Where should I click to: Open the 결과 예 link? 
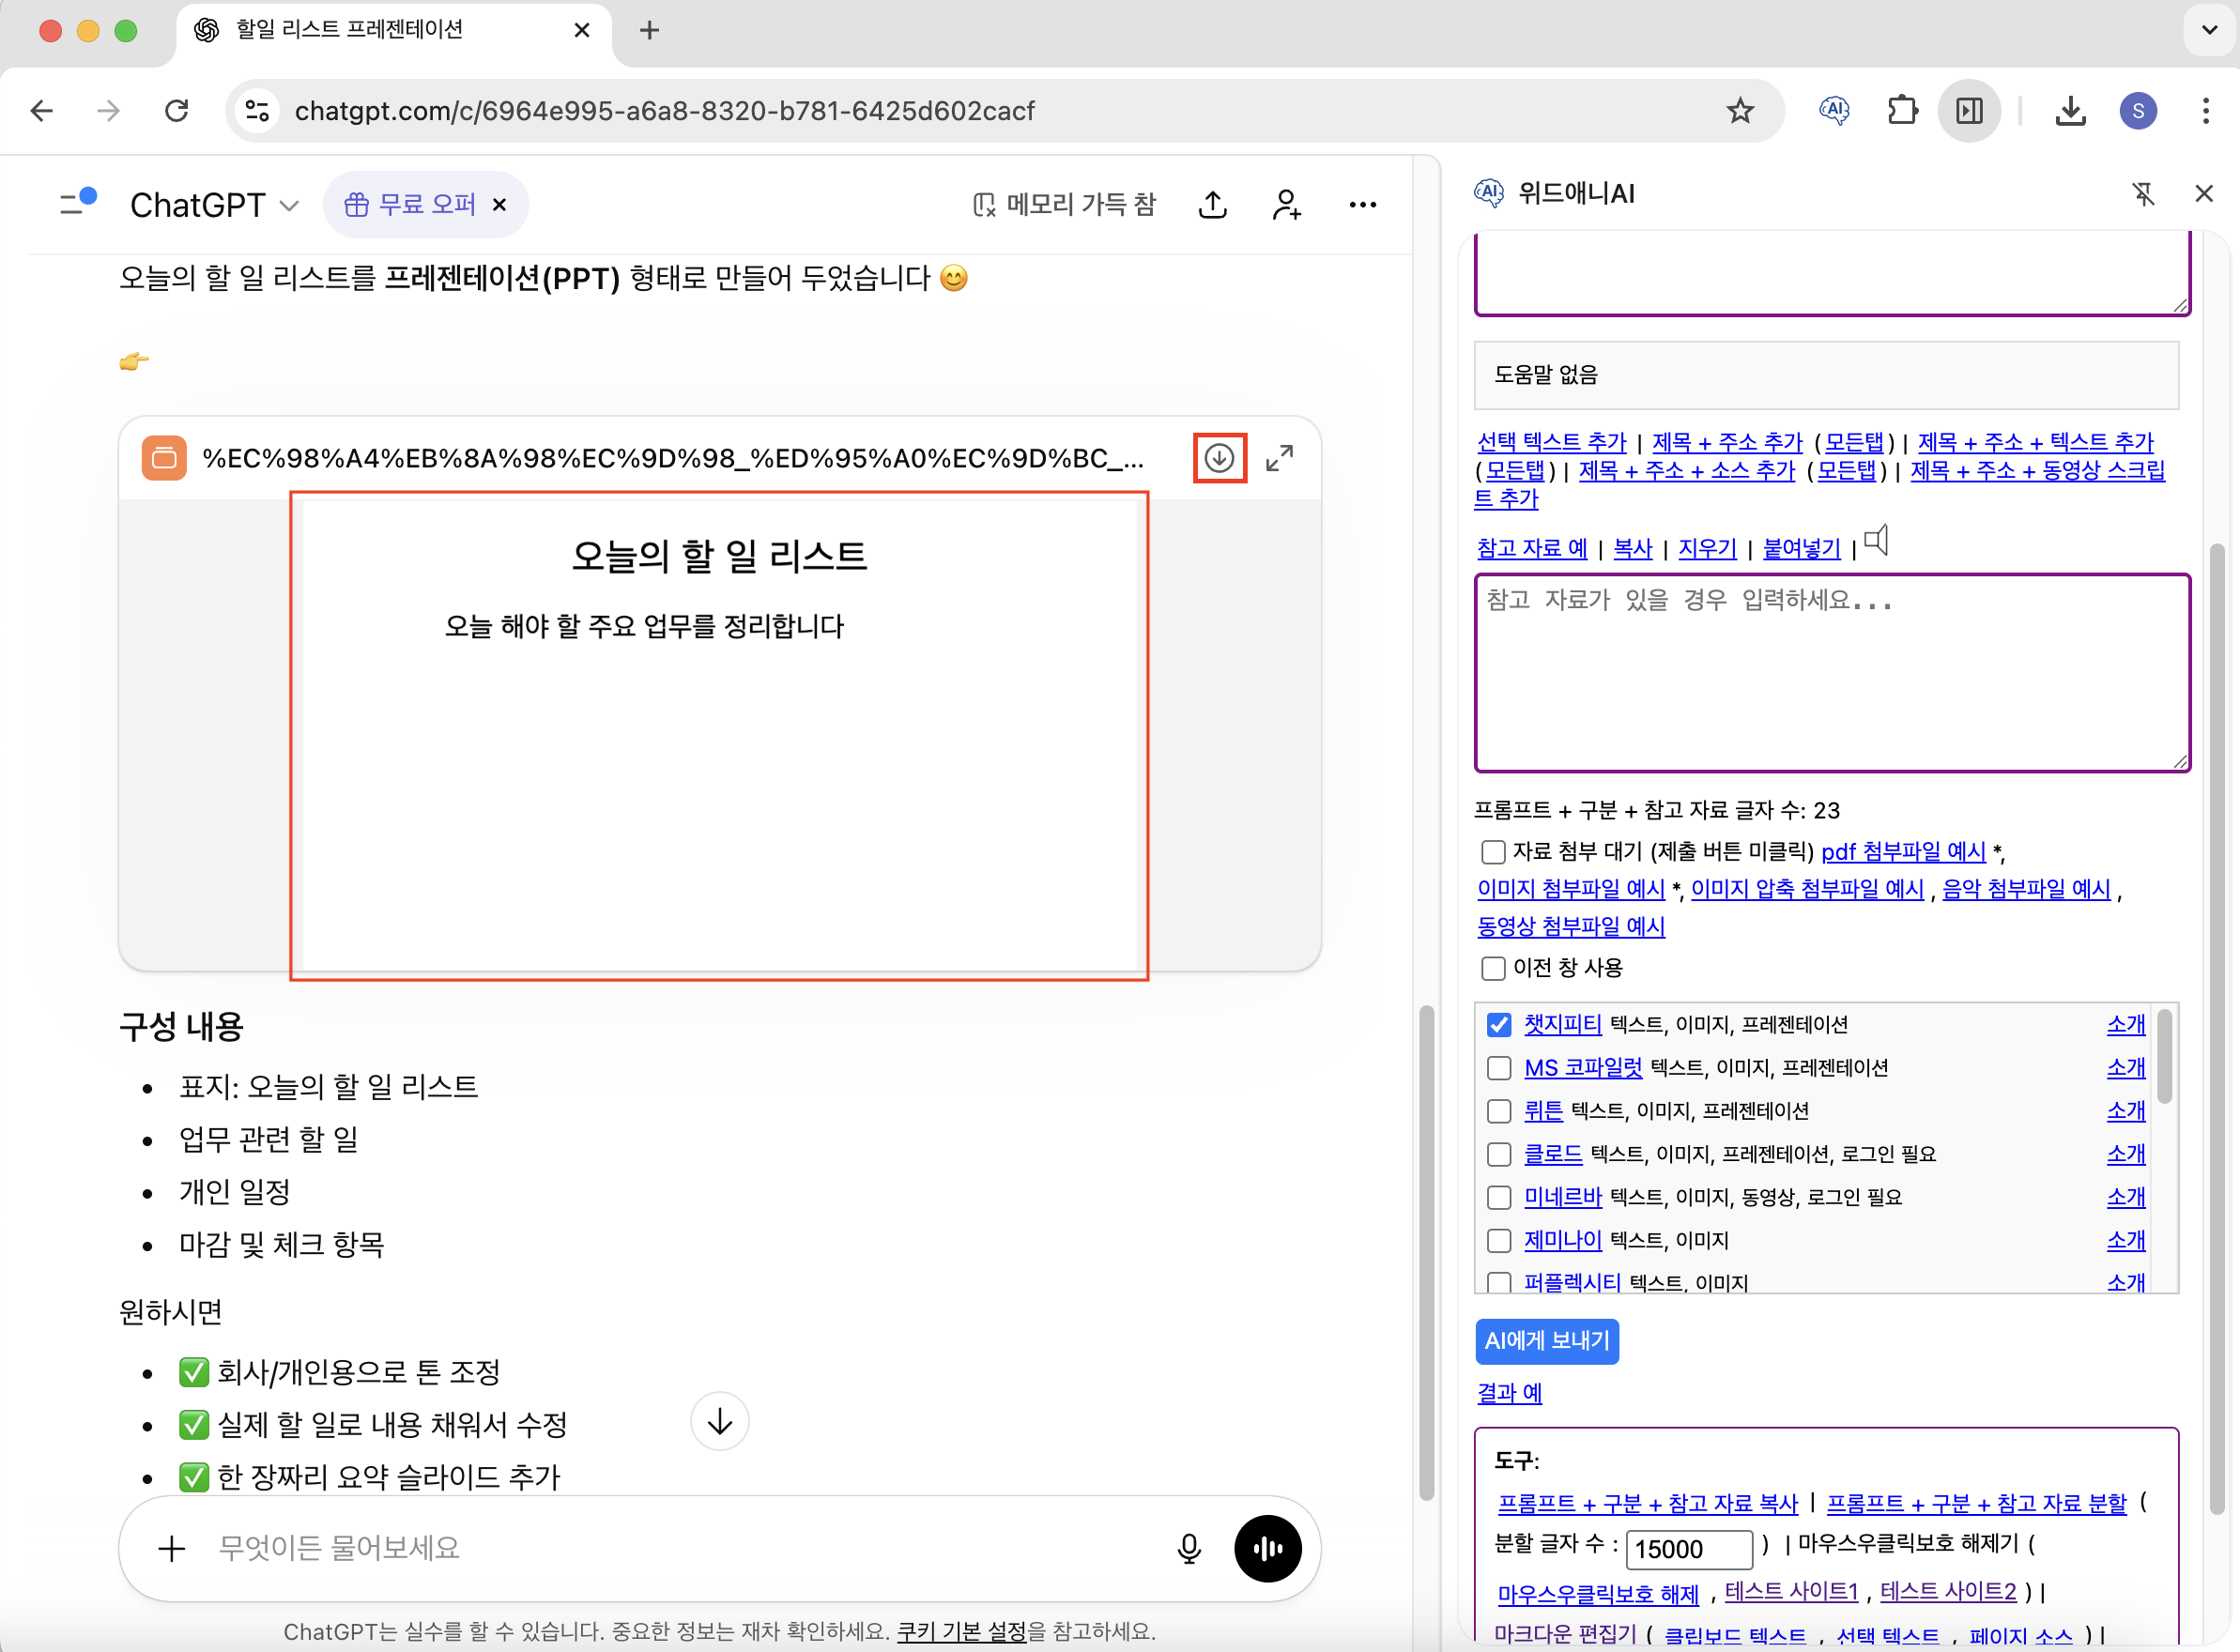click(1509, 1392)
